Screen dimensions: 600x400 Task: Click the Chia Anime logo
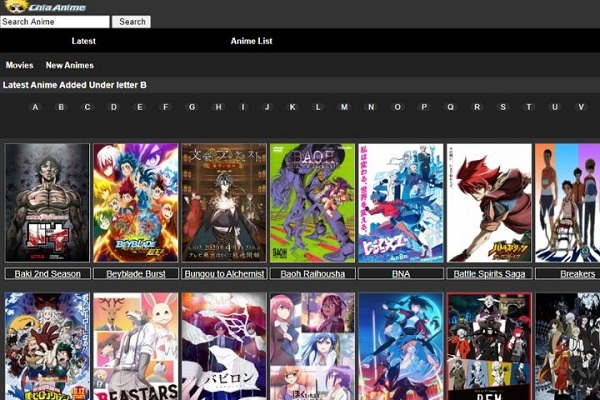pyautogui.click(x=45, y=7)
